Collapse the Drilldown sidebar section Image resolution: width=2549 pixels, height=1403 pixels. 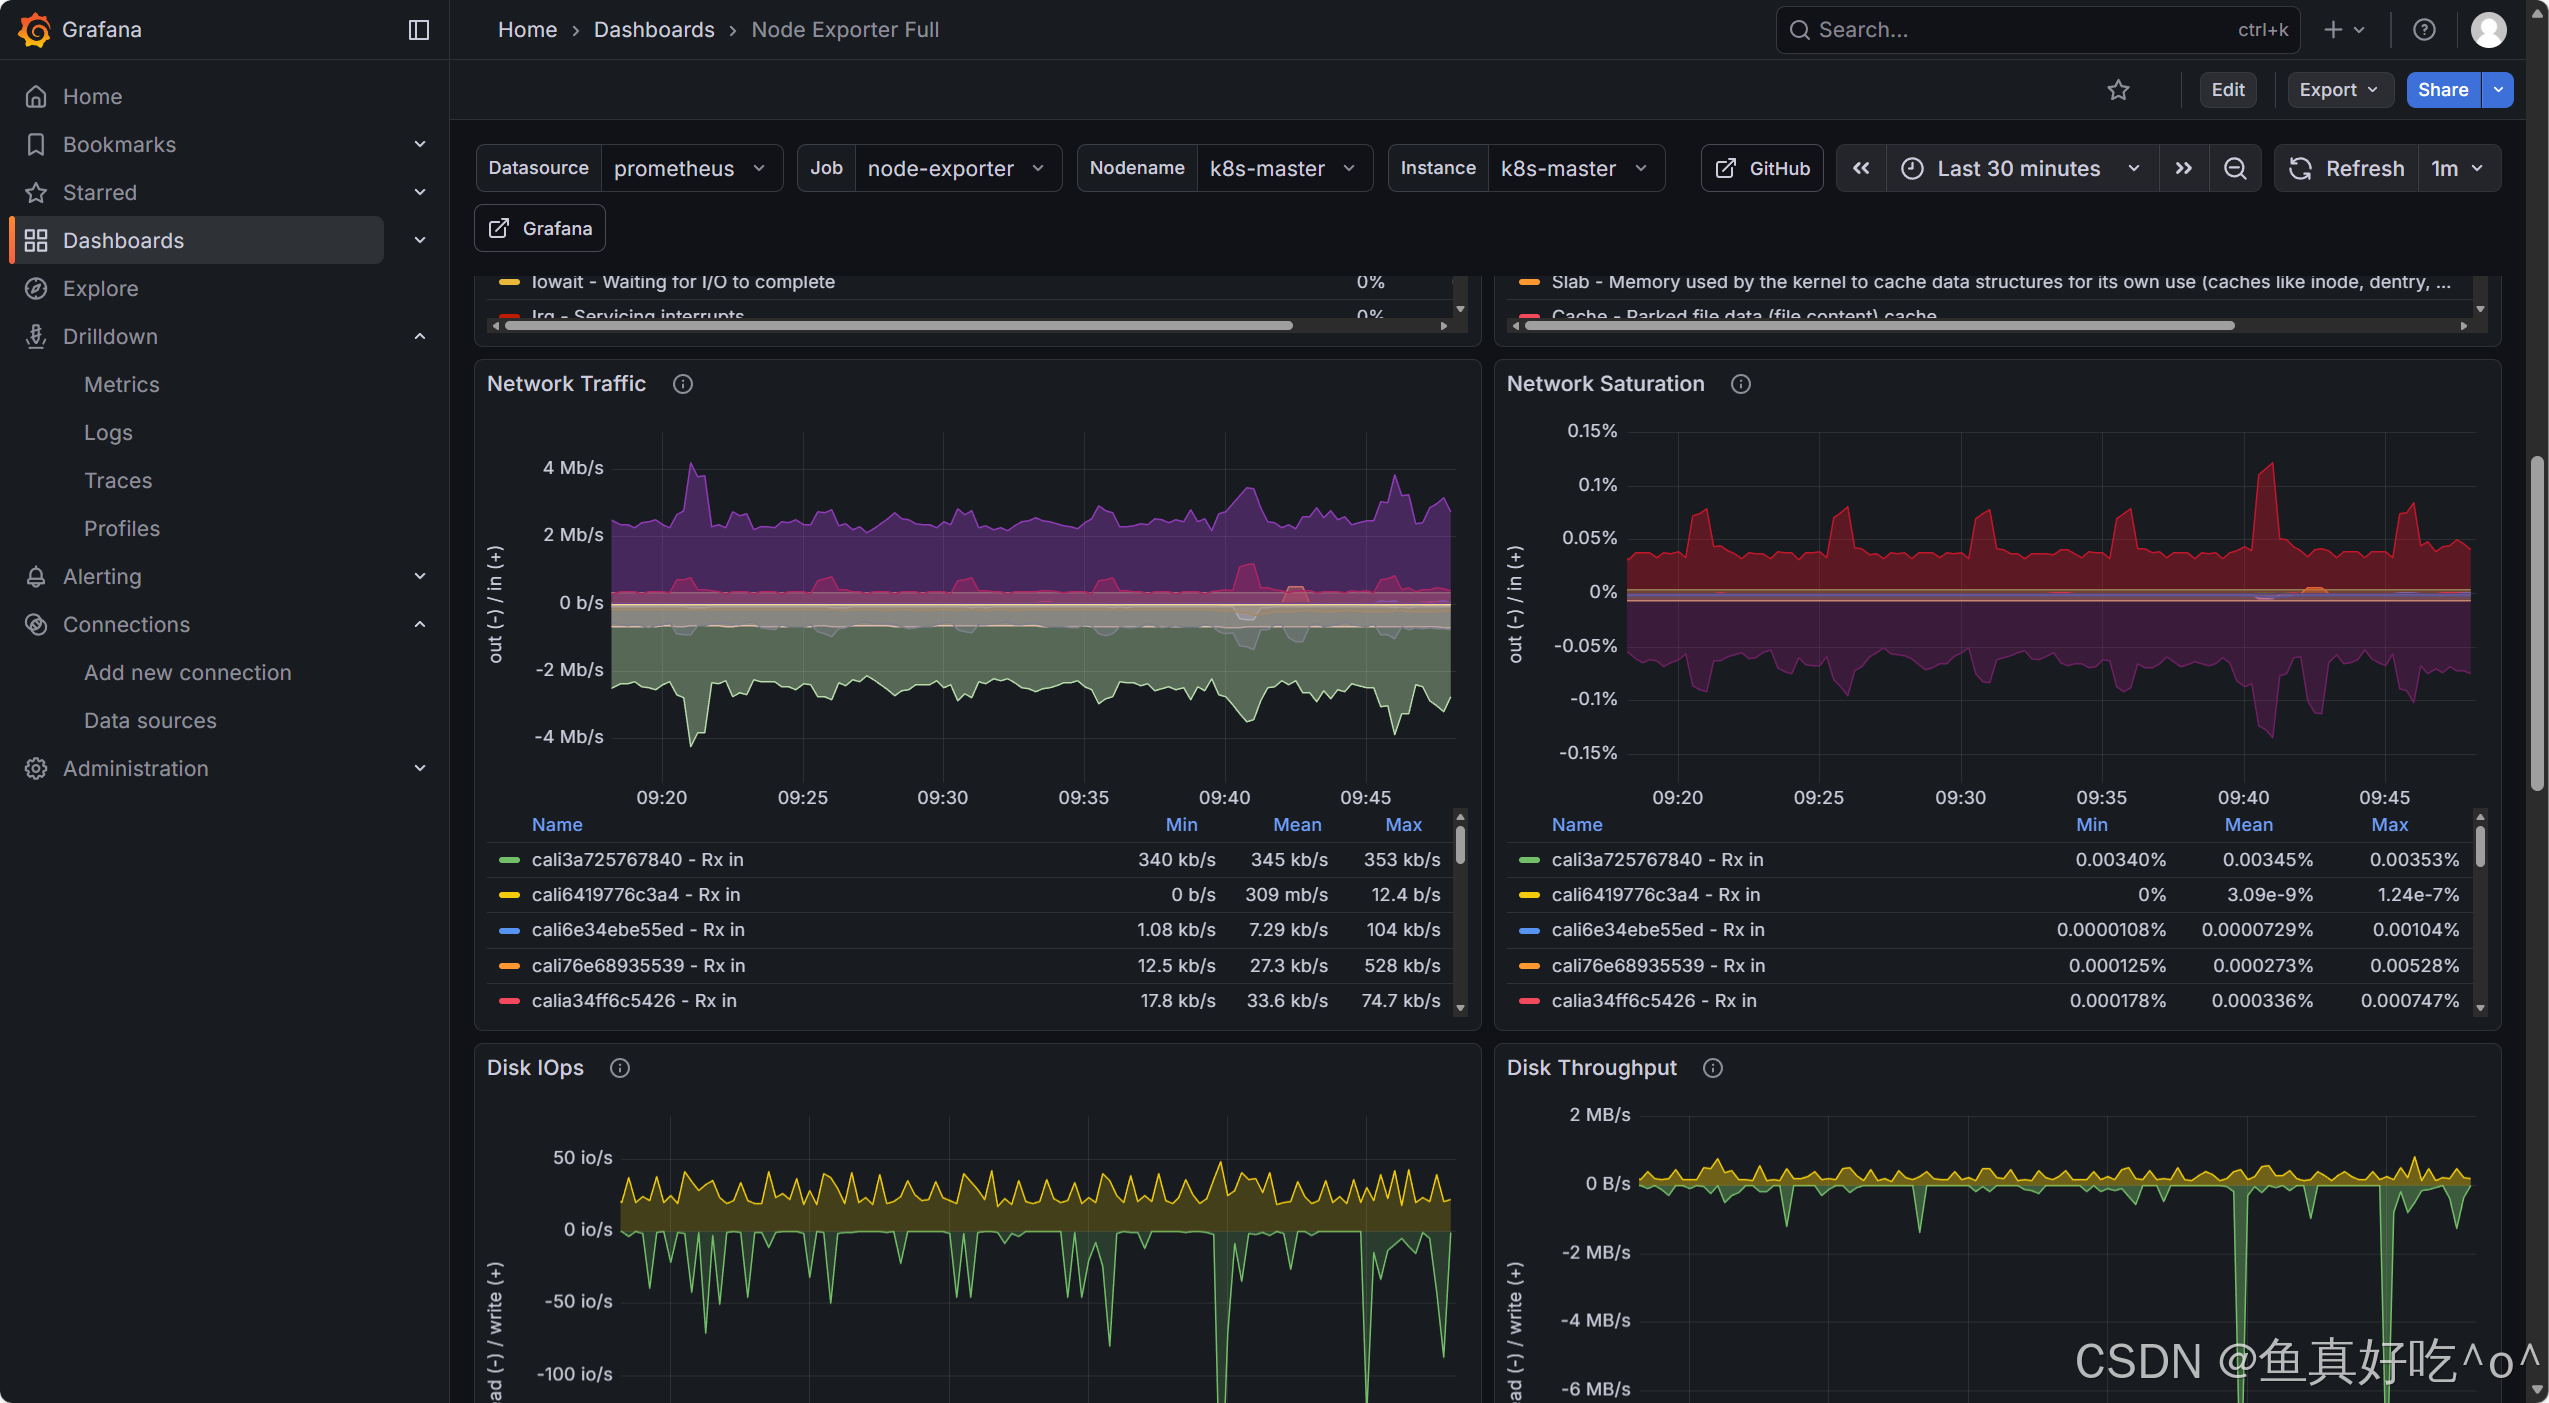coord(420,337)
